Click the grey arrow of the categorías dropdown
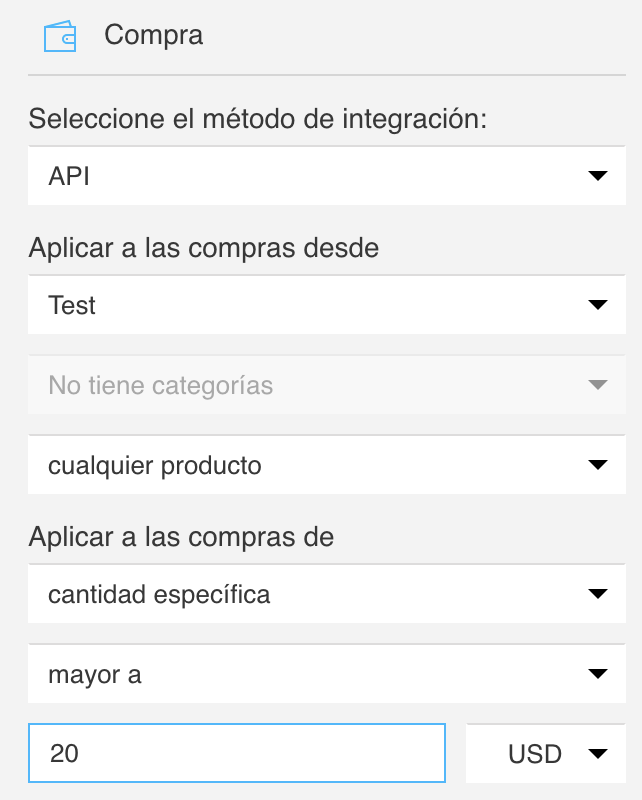 click(x=598, y=385)
